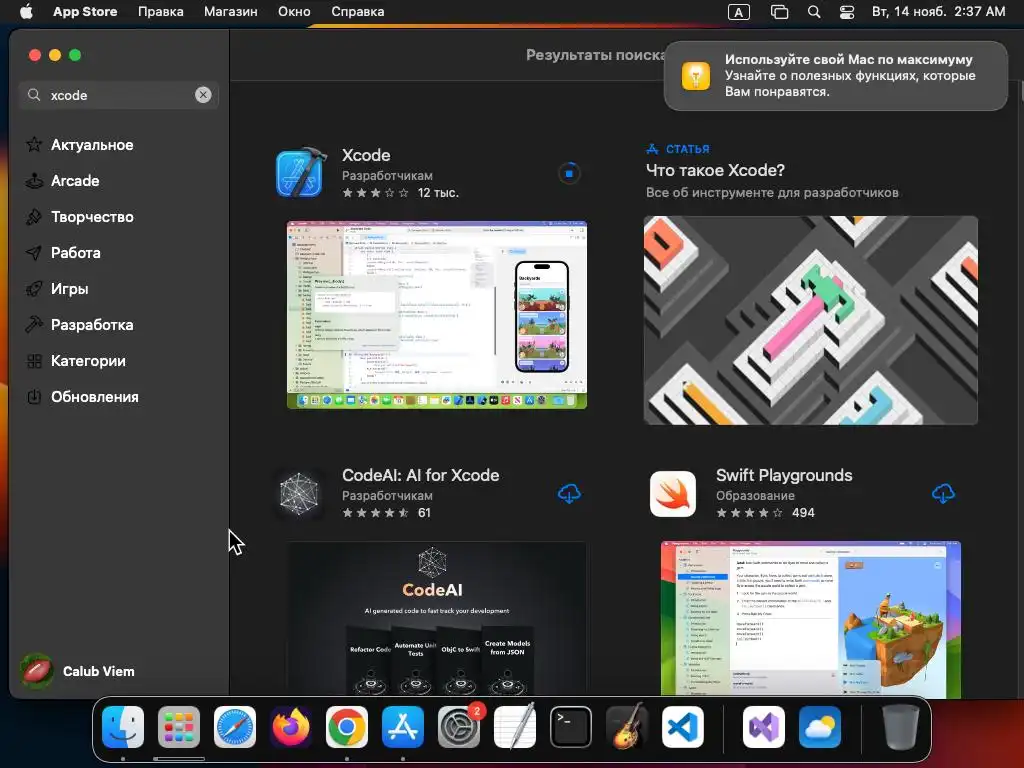
Task: Open the Swift Playgrounds title
Action: click(784, 475)
